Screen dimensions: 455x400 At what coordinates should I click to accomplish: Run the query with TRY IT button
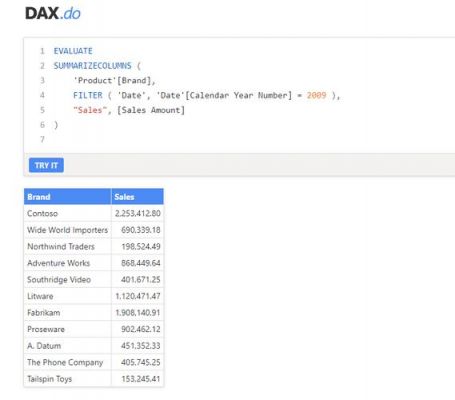[x=46, y=165]
